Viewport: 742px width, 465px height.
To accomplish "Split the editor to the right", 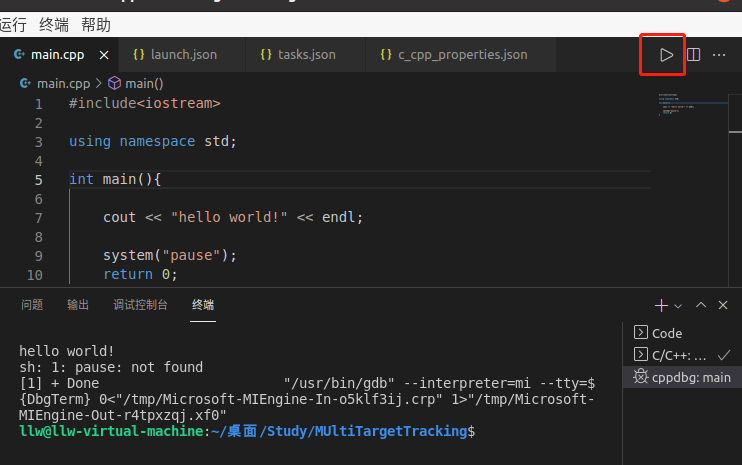I will pos(693,55).
